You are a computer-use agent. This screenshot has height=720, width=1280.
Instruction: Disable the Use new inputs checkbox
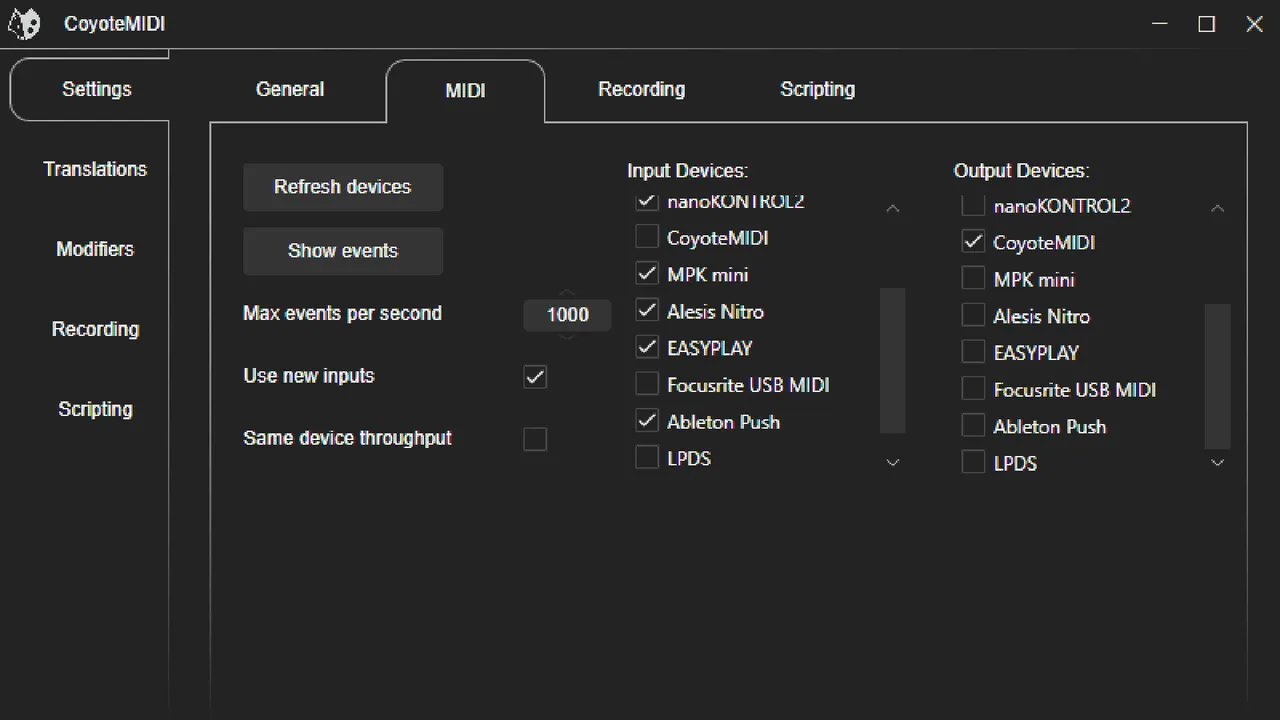click(535, 377)
